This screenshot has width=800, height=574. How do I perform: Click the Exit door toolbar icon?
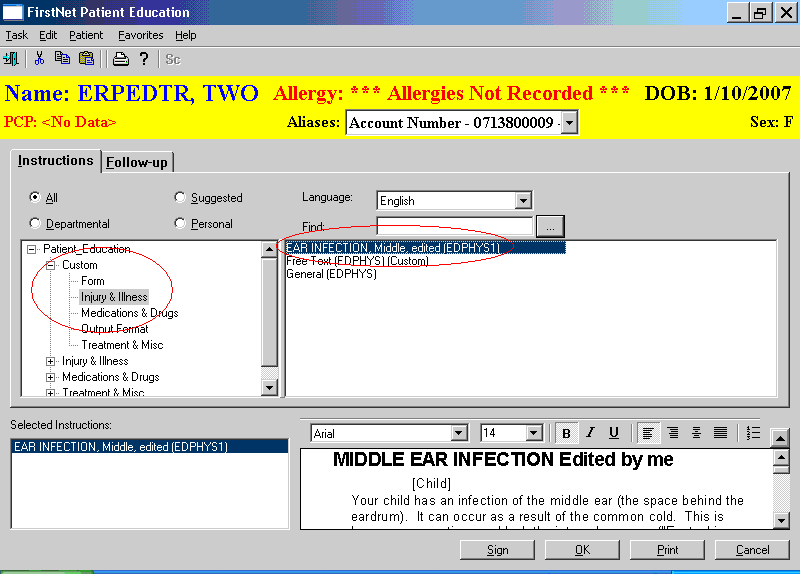(11, 59)
